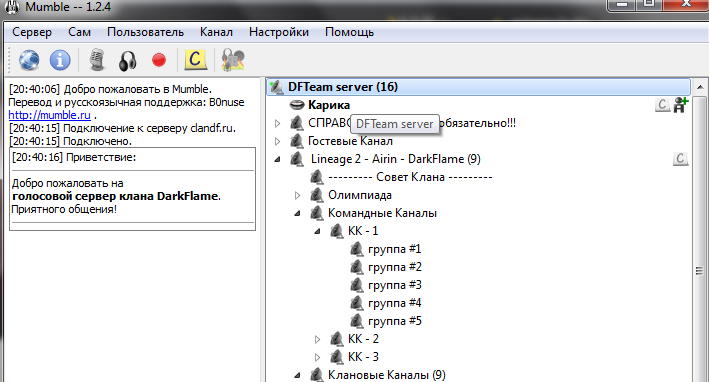Click channel icon of группа #1

coord(356,249)
